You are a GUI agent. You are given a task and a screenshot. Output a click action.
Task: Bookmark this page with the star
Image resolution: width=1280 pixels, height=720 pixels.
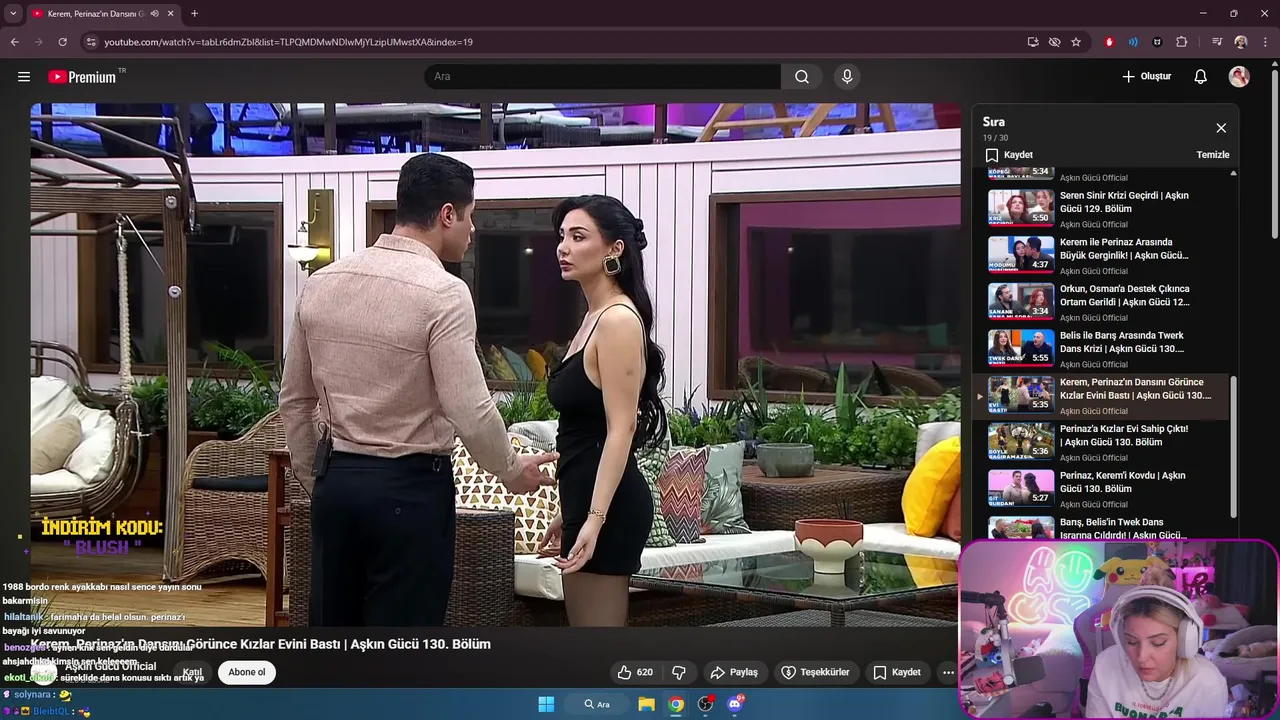pos(1076,42)
